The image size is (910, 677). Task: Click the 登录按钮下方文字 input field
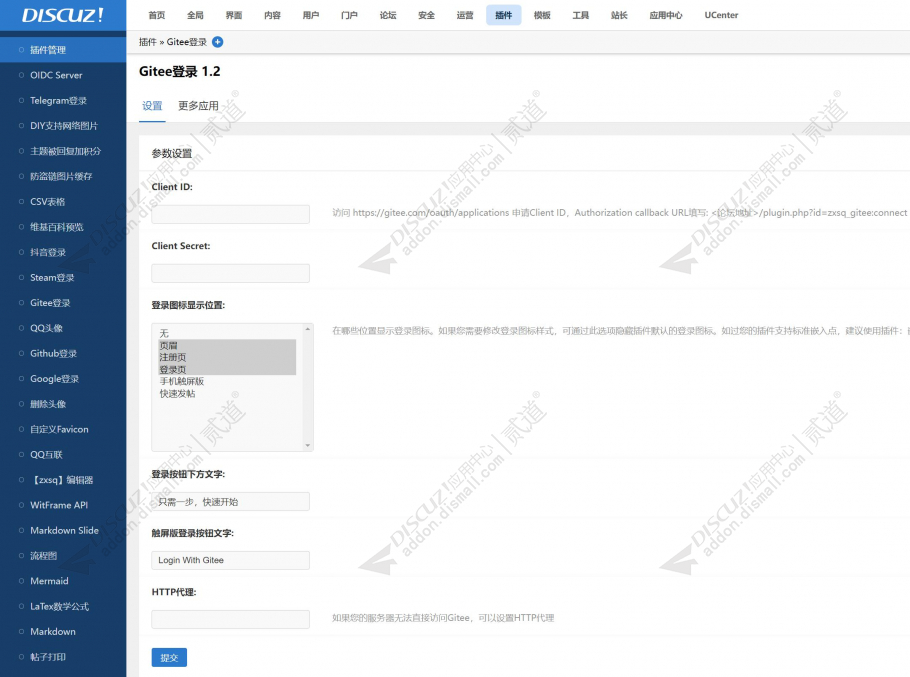230,502
